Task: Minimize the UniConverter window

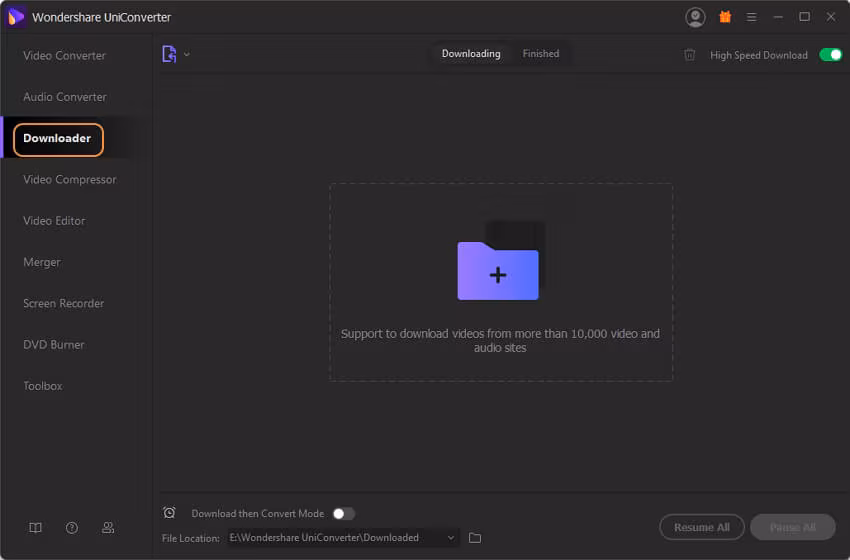Action: coord(778,17)
